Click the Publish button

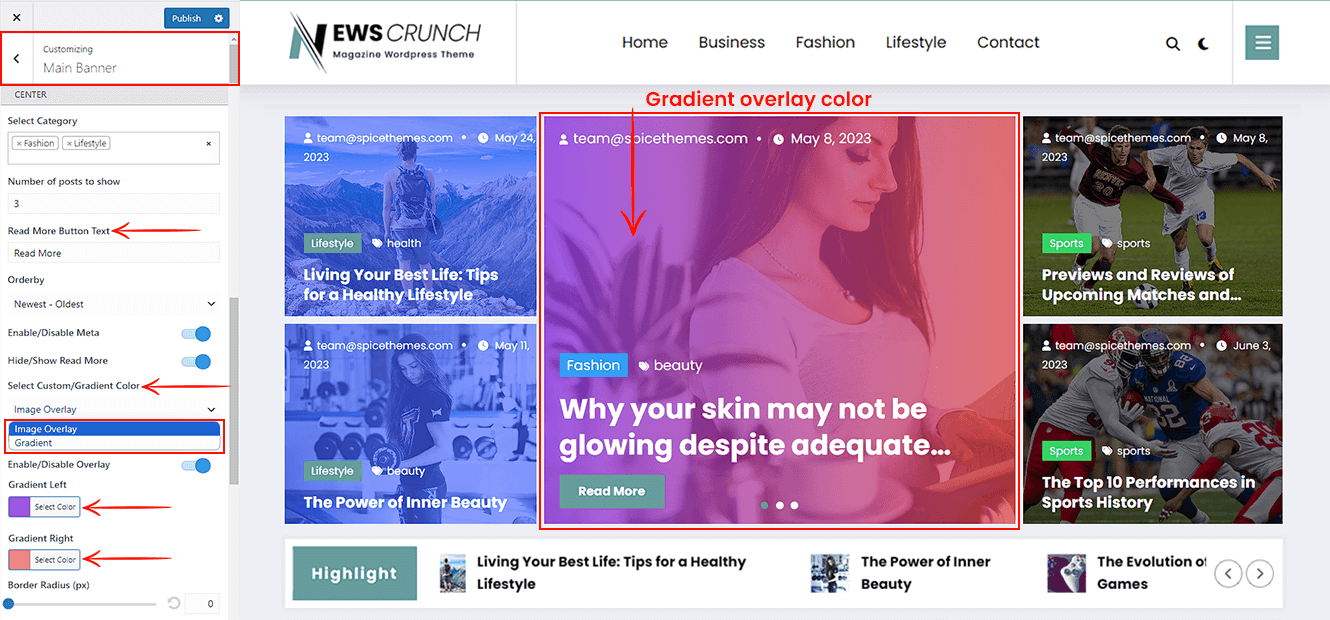pyautogui.click(x=186, y=18)
